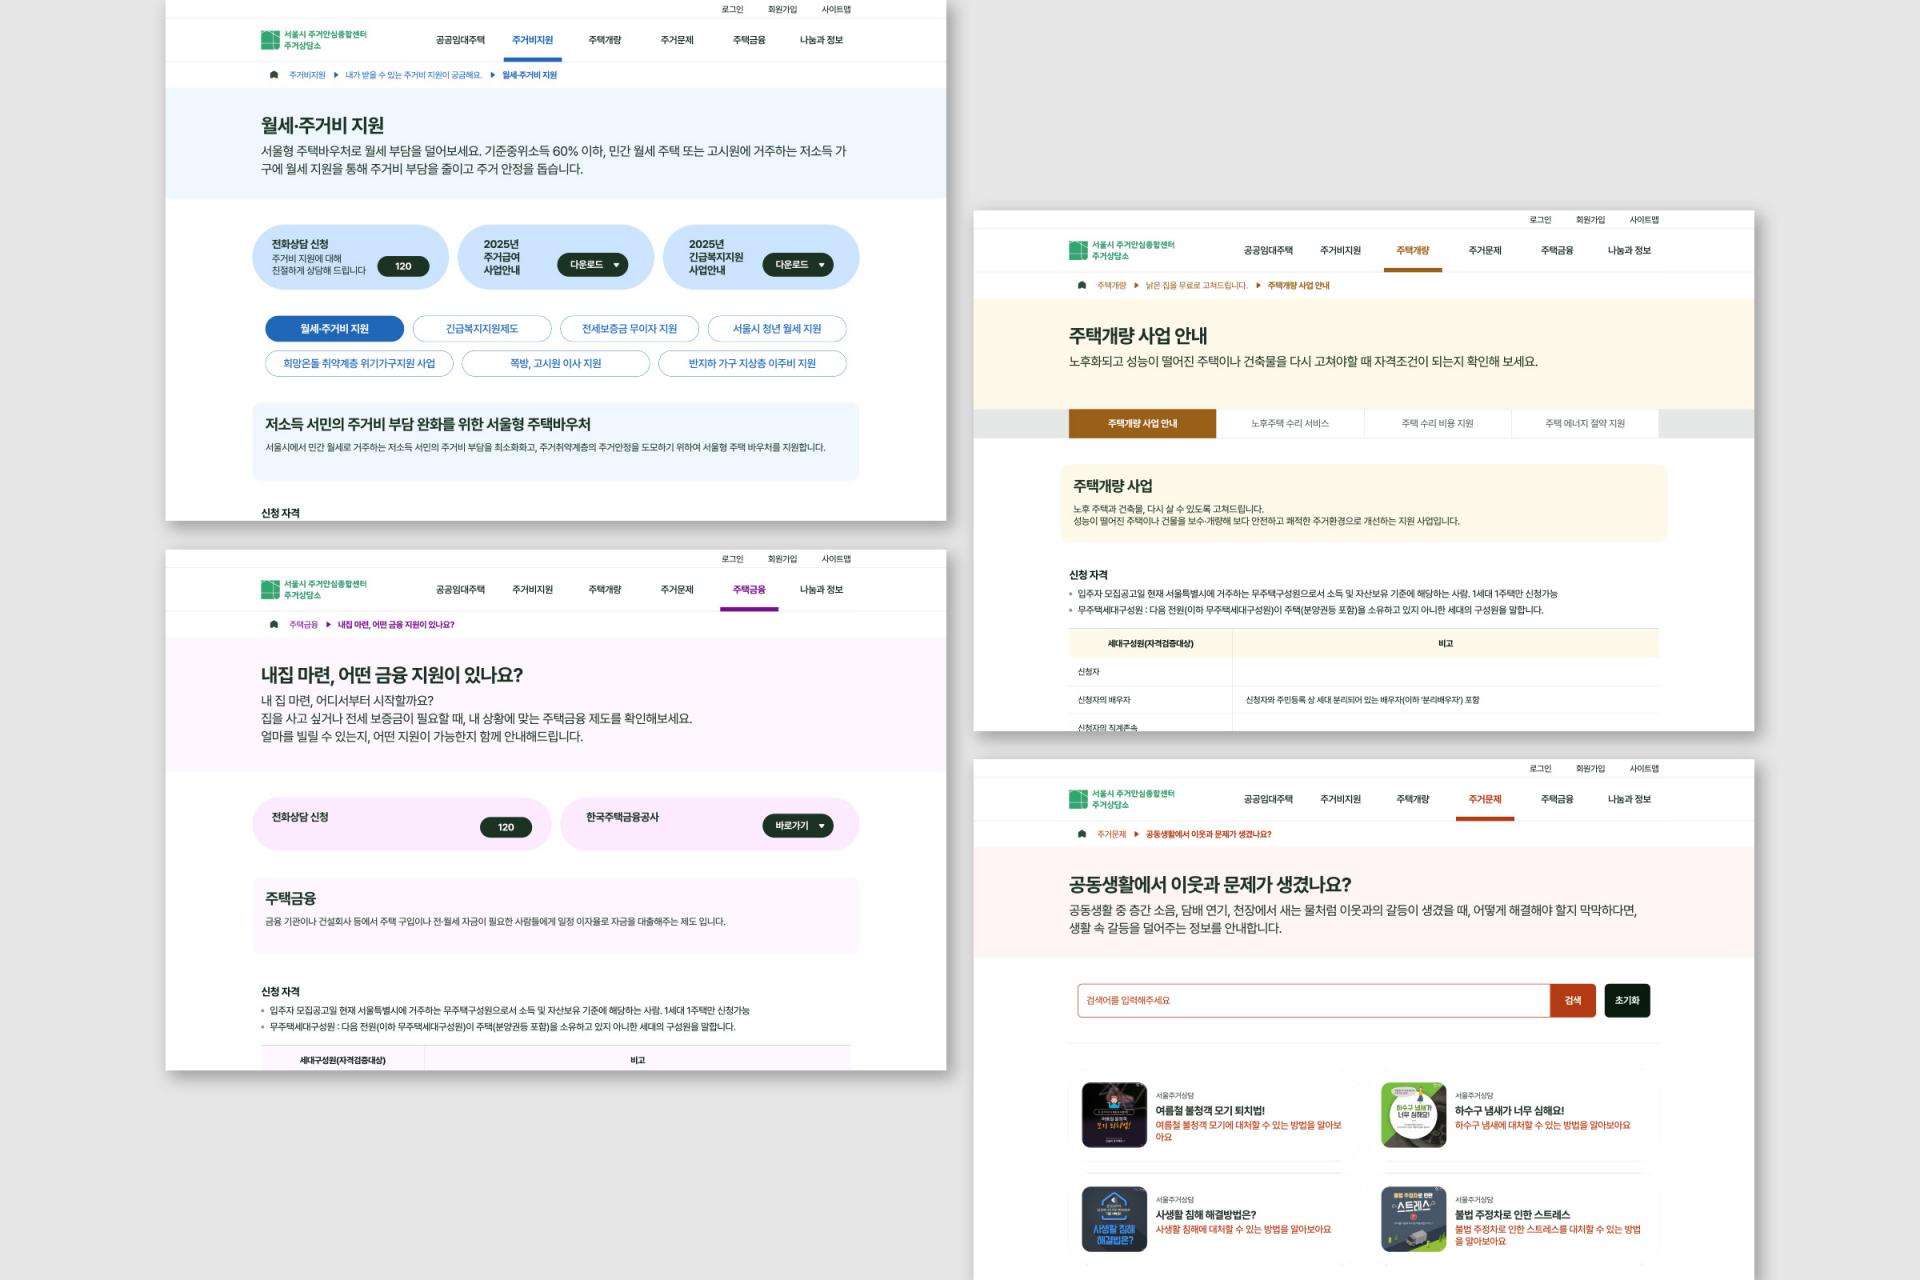
Task: Click the green logo on the 공동생활 이웃 문제 page
Action: coord(1121,799)
